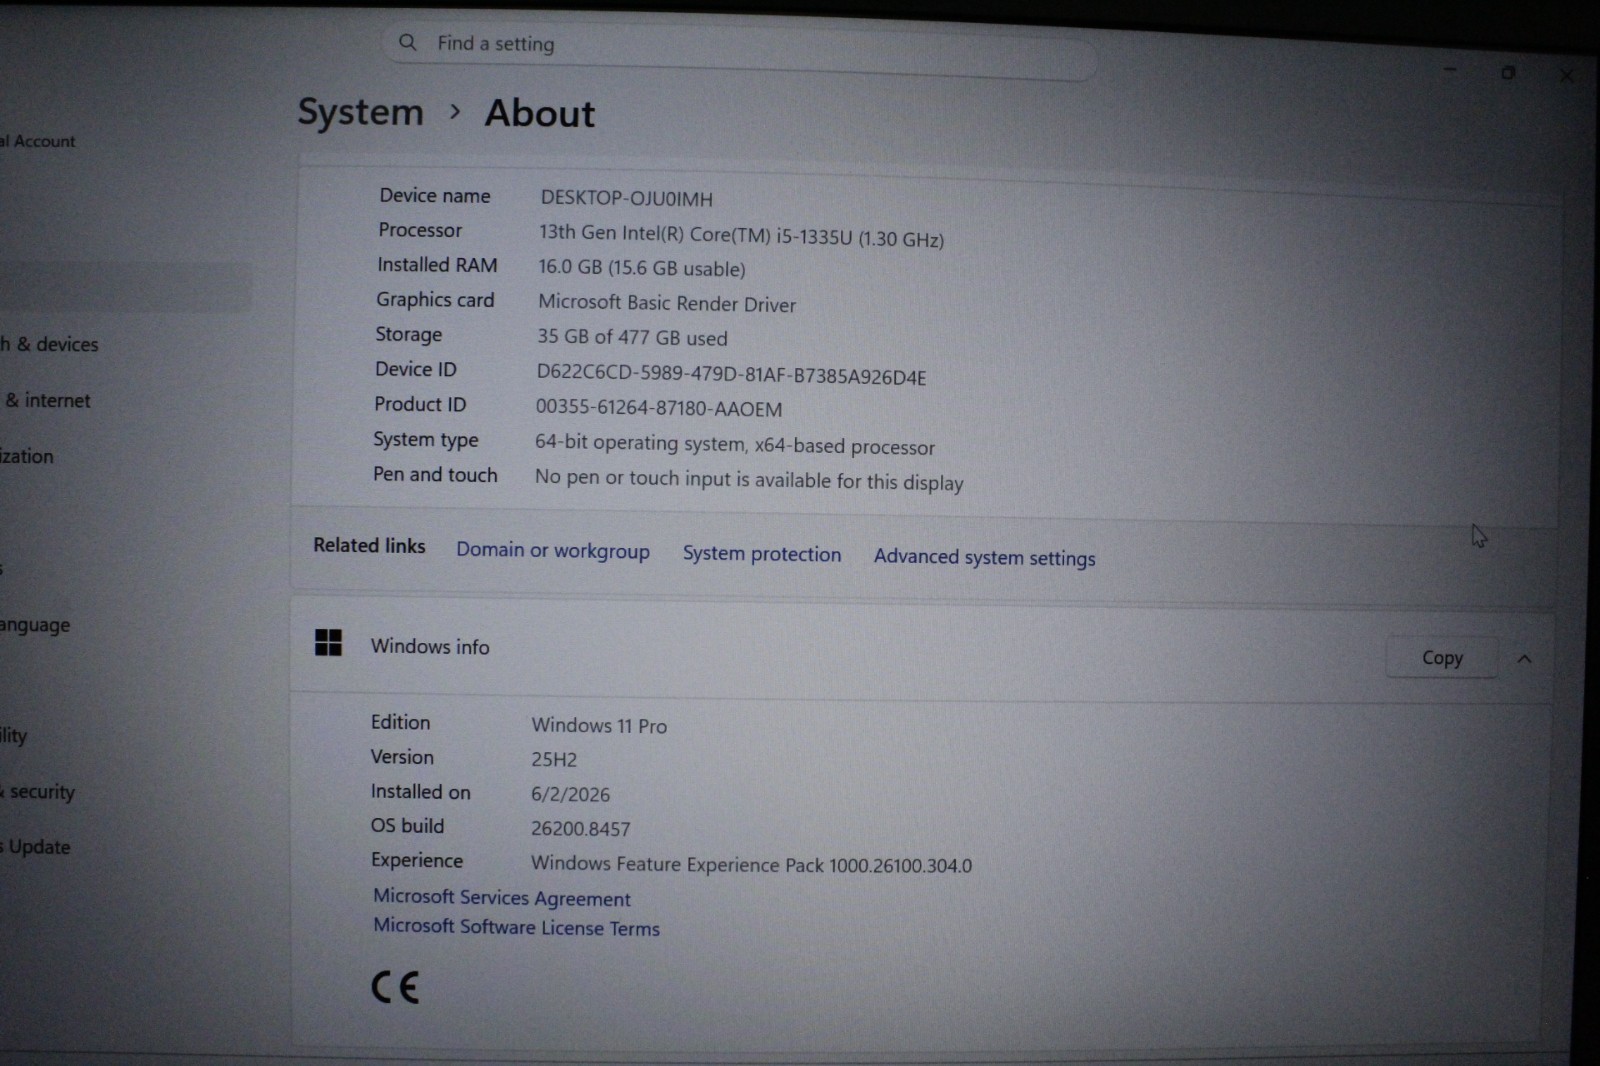Close the Settings window

tap(1566, 75)
